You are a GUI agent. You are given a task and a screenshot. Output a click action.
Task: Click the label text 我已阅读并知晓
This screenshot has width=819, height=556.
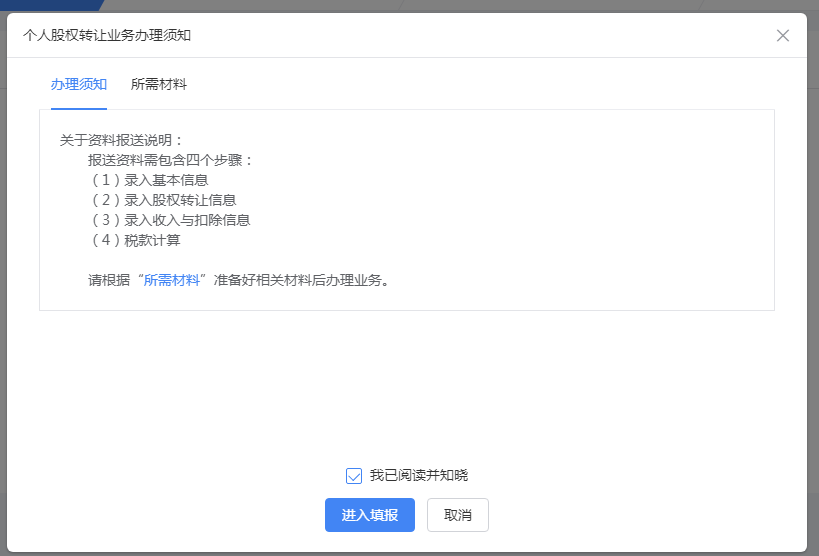point(419,476)
